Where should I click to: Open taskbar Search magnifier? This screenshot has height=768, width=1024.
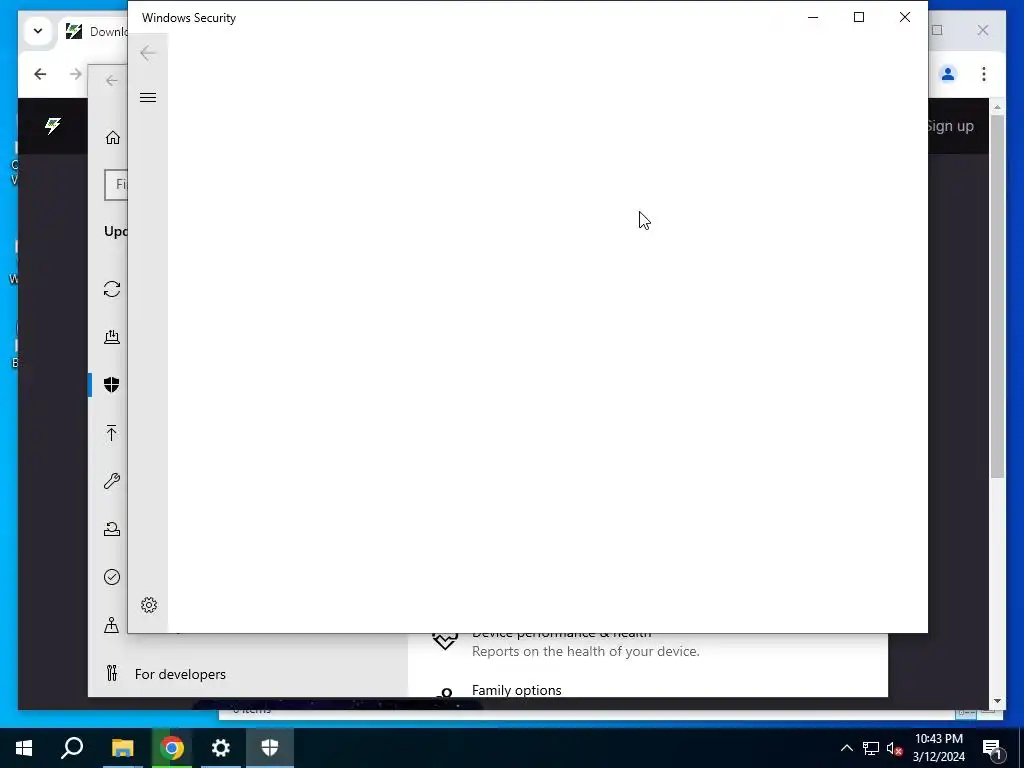coord(72,748)
